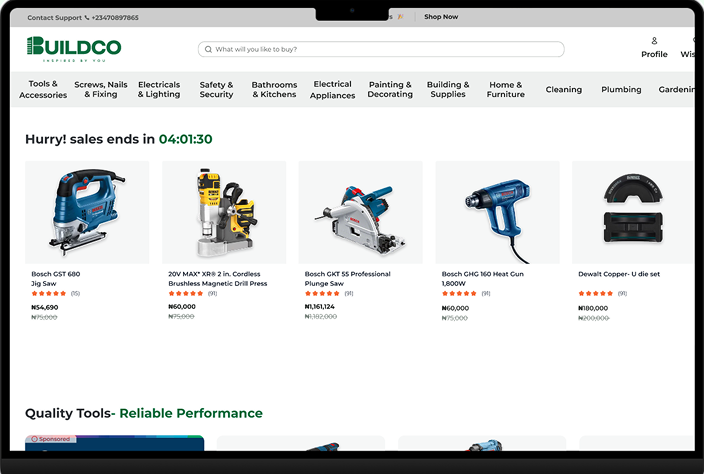Click the 'What will you like to buy?' search field
Screen dimensions: 704x475
tap(385, 49)
